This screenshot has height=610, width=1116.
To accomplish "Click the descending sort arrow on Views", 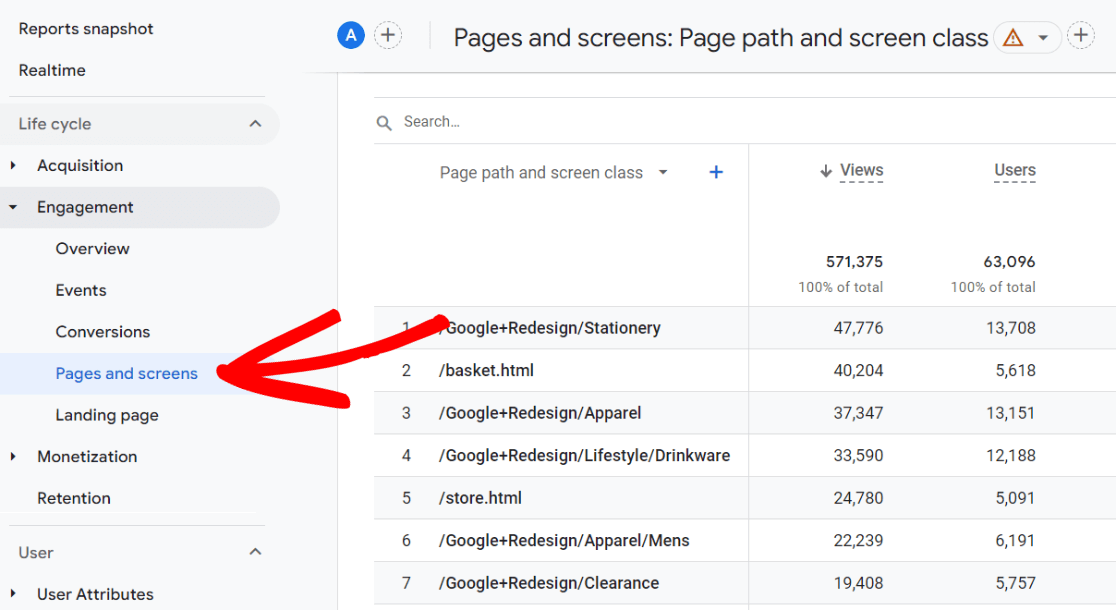I will 824,169.
